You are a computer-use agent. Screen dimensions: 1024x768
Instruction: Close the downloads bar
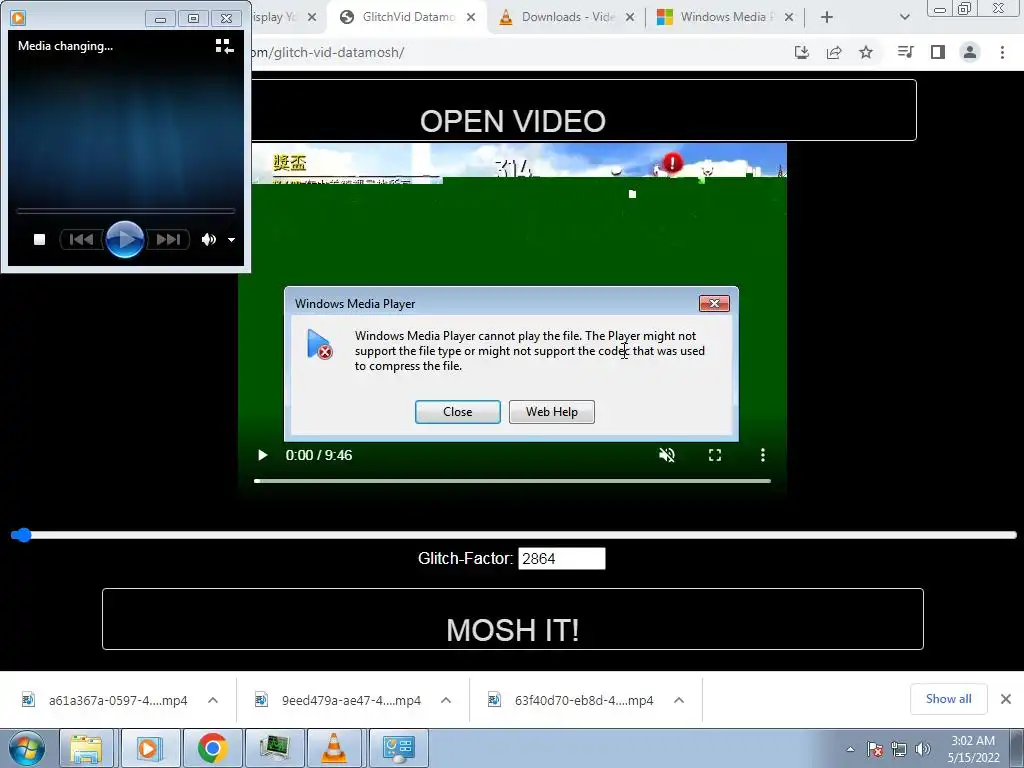(1006, 699)
